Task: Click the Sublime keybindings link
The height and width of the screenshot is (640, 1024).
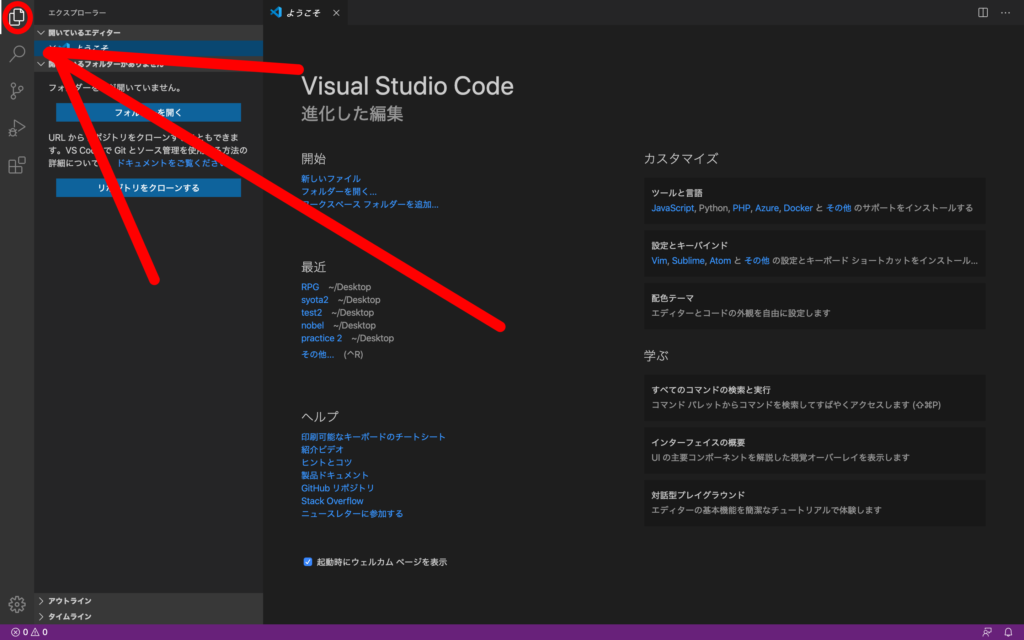Action: point(688,261)
